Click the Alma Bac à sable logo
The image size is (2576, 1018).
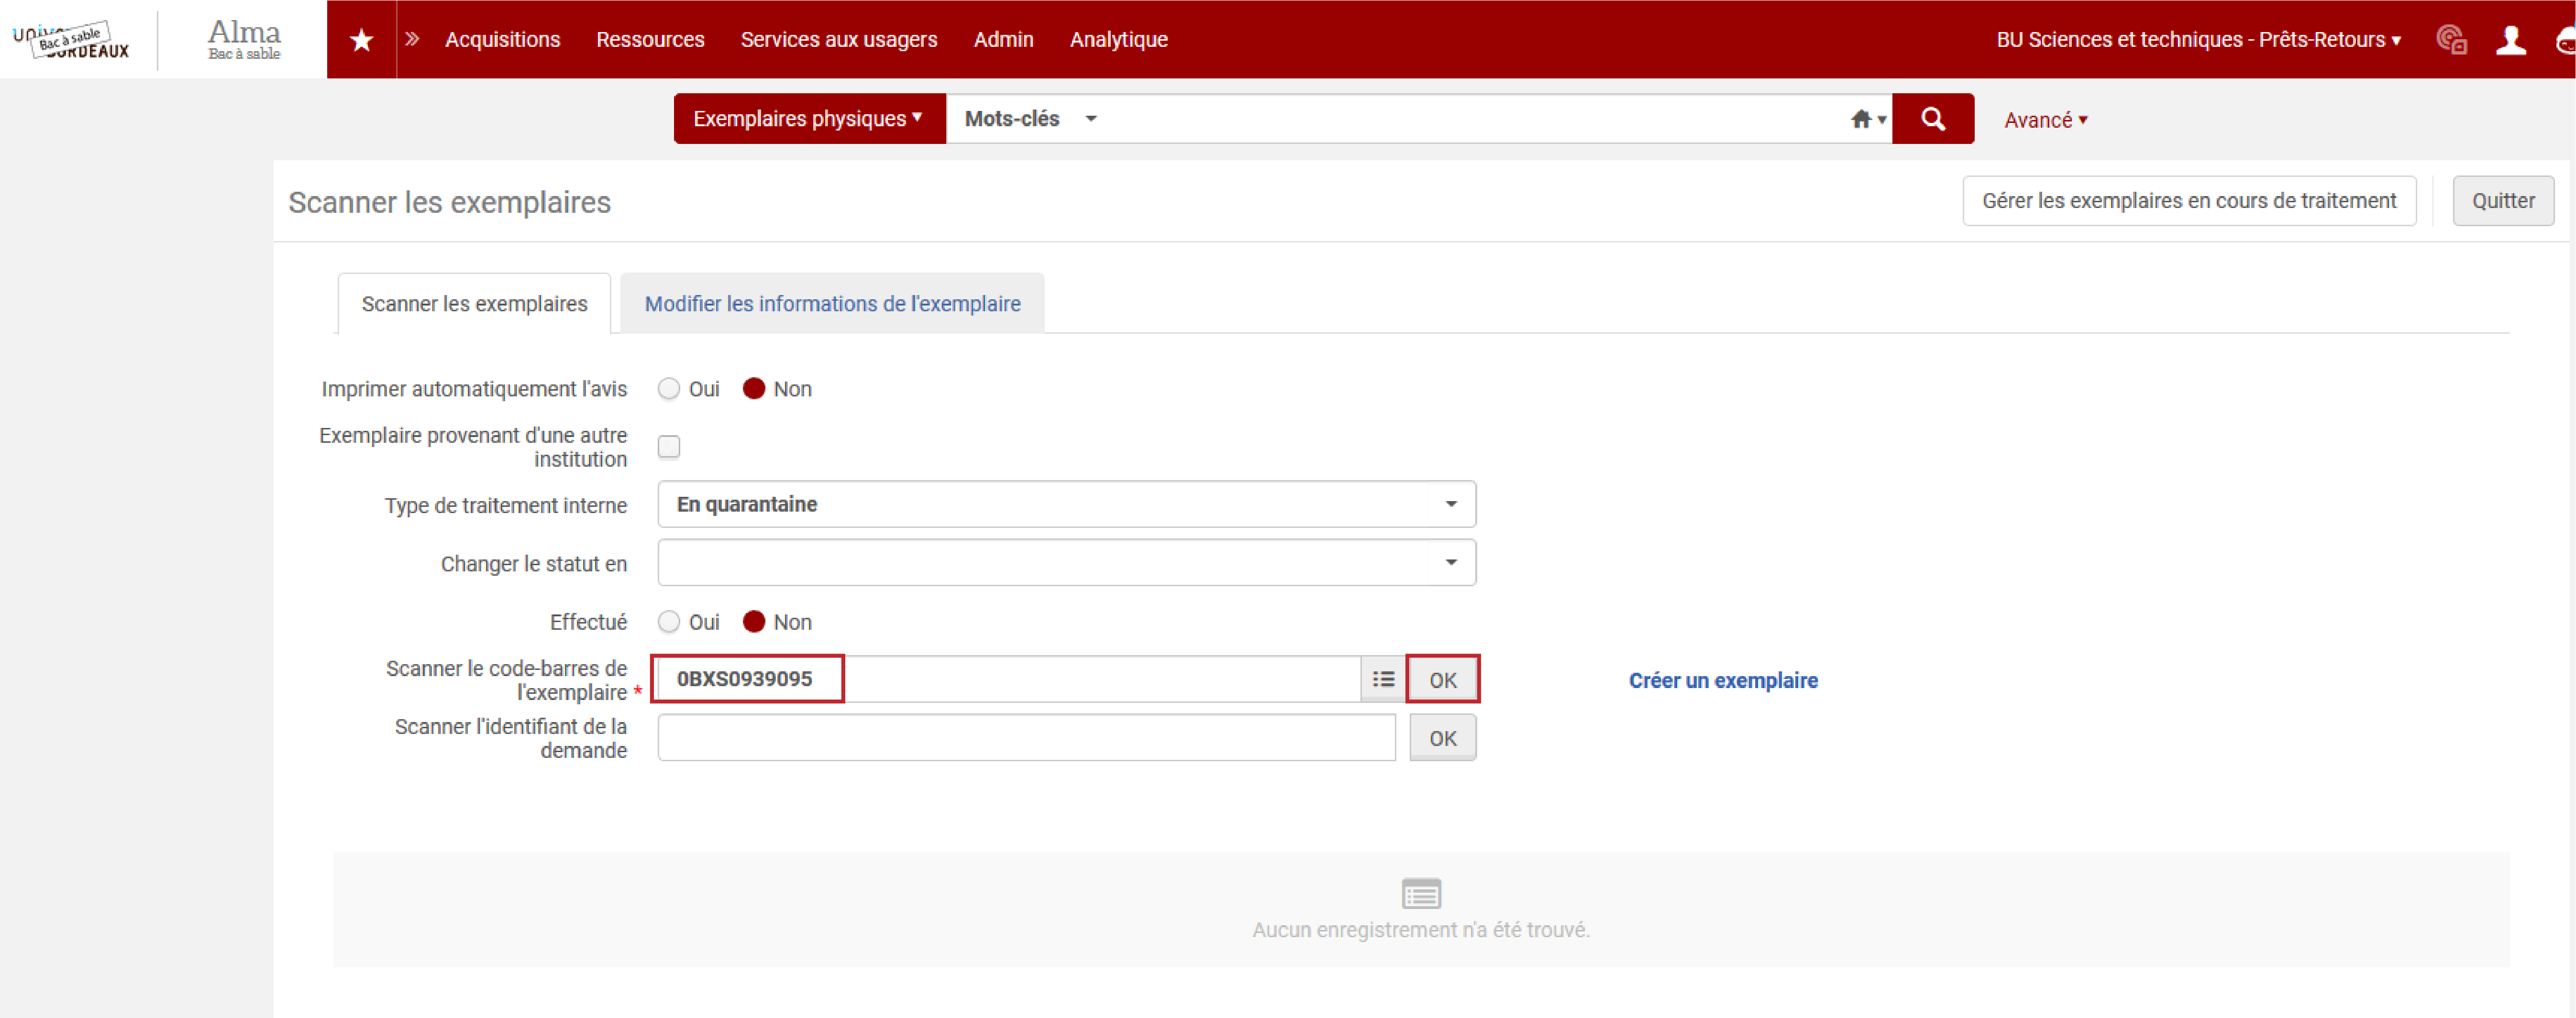coord(244,40)
